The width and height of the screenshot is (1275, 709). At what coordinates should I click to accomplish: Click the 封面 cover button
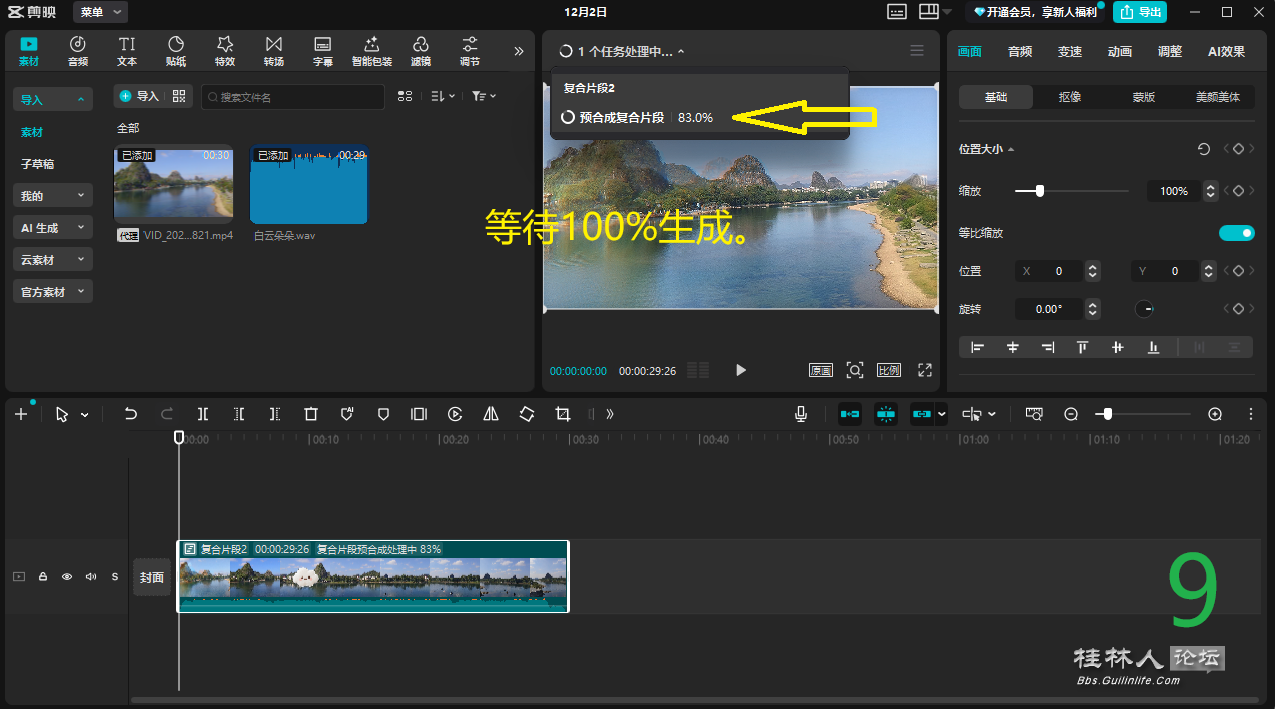152,577
